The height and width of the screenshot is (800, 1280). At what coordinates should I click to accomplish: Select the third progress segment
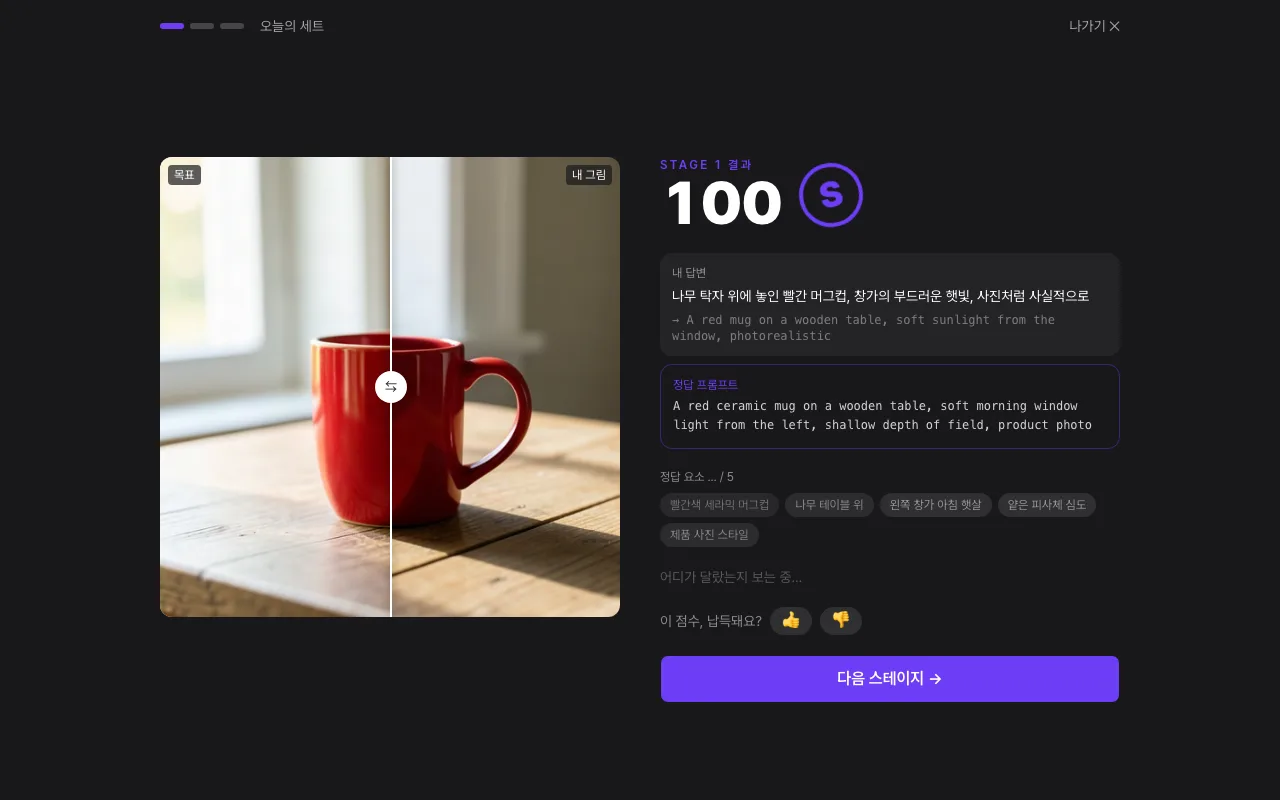pos(232,26)
